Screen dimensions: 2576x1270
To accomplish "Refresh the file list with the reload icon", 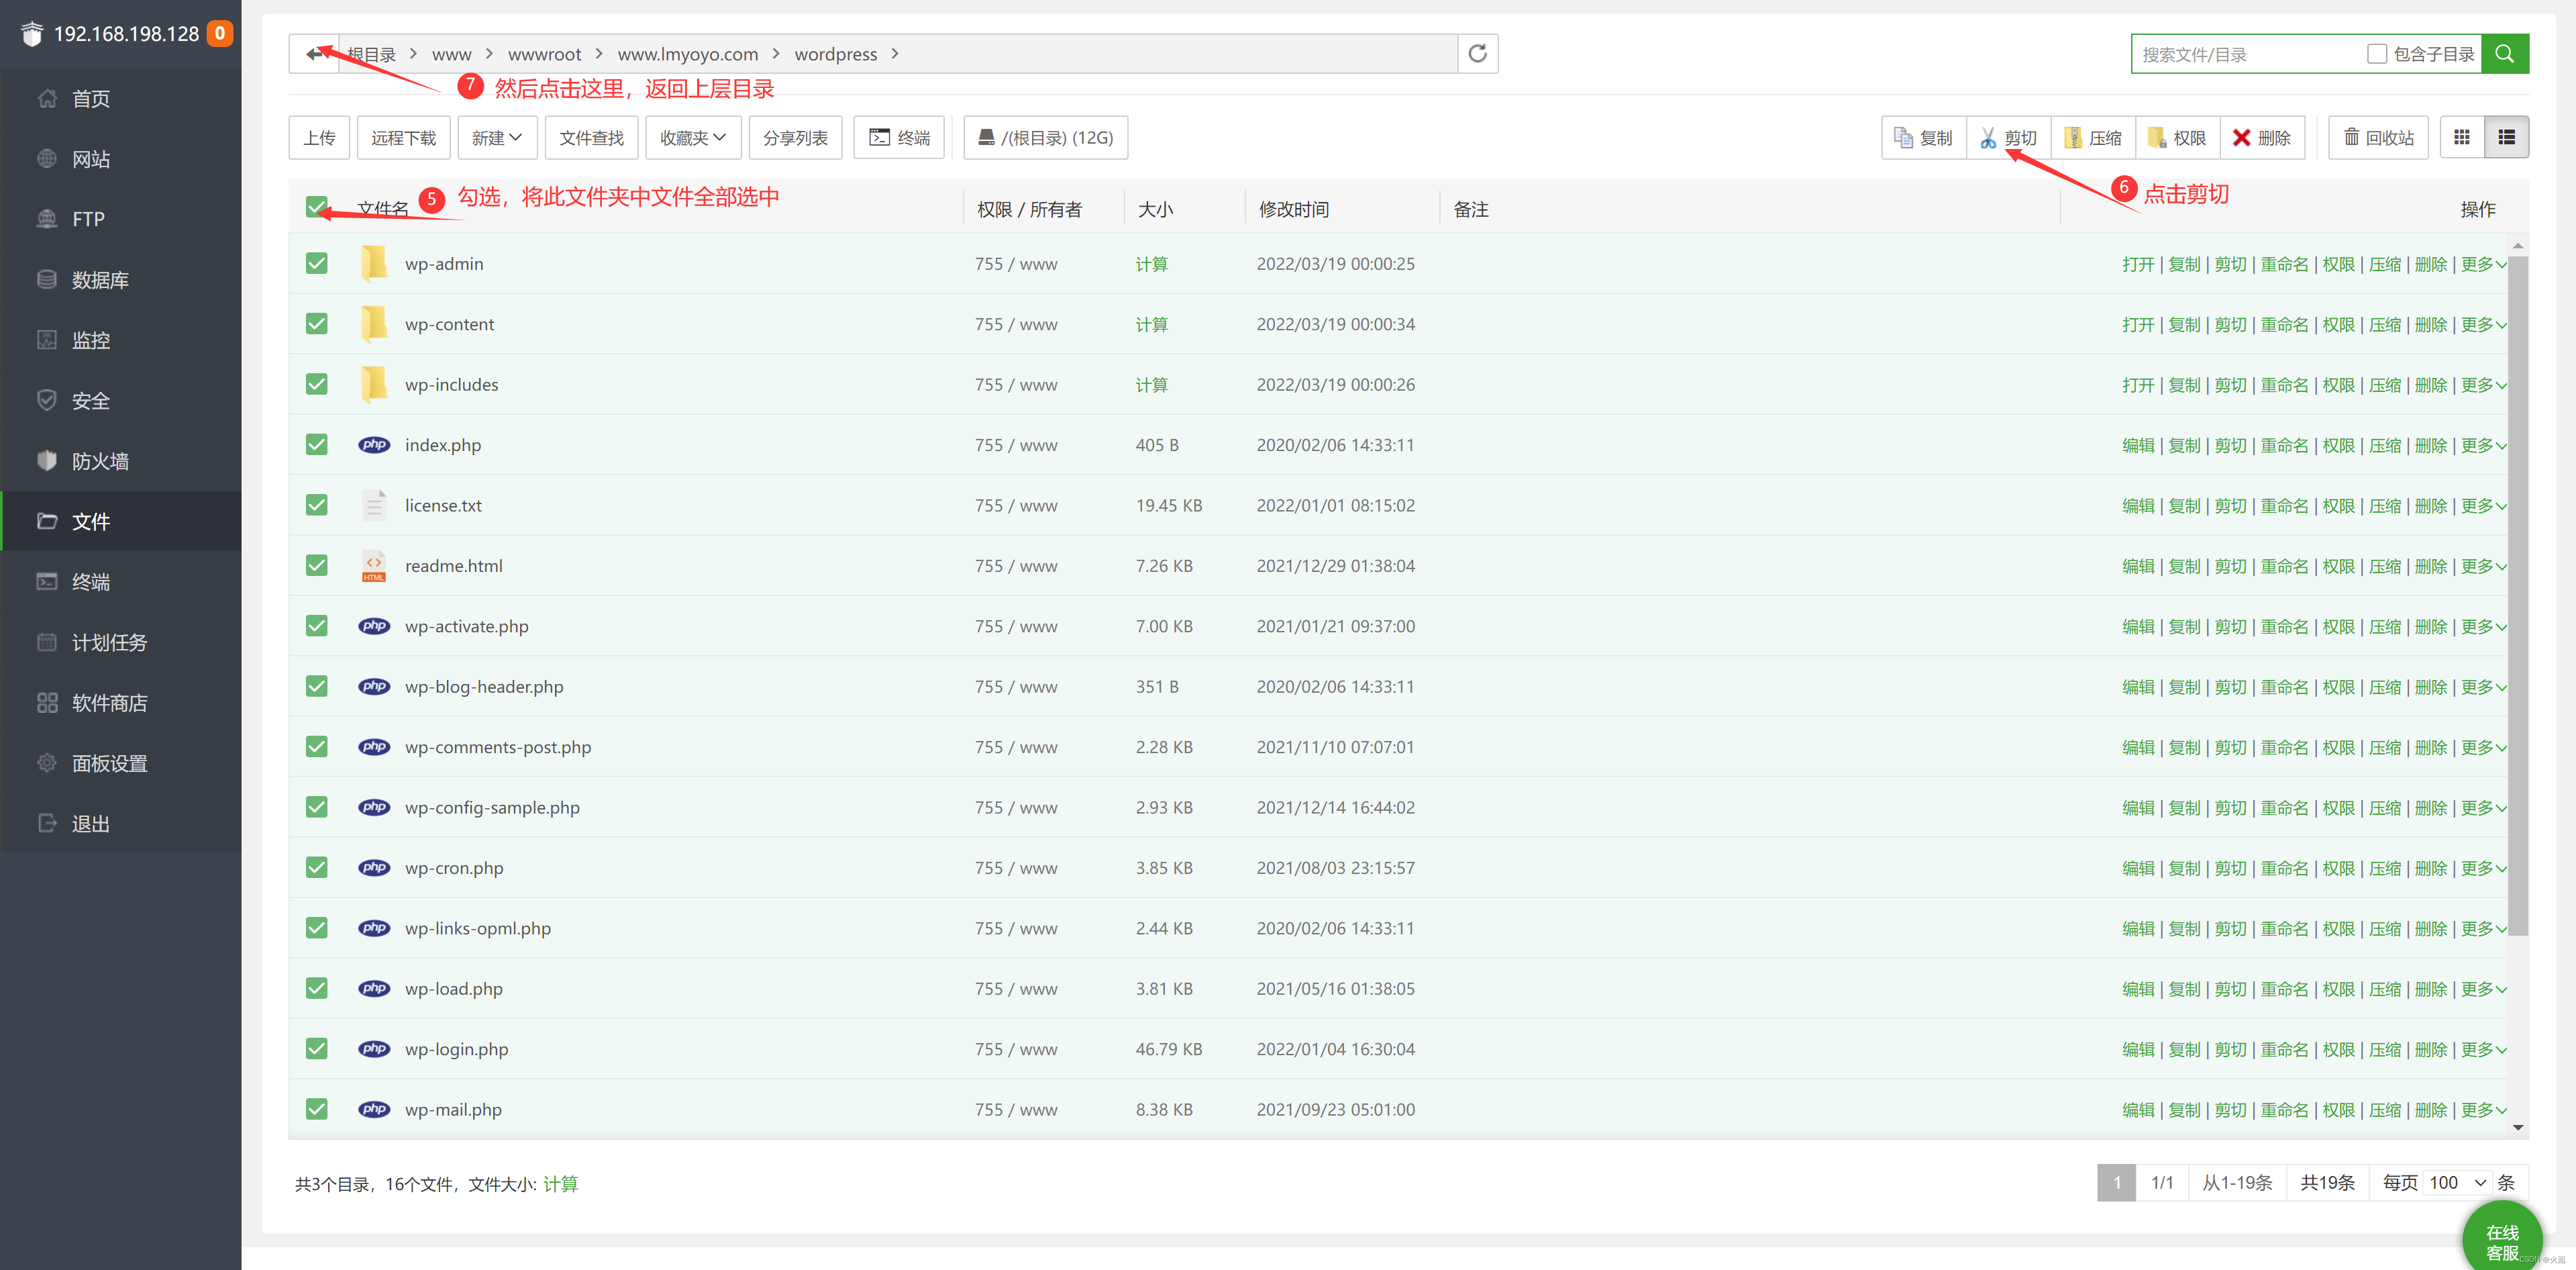I will tap(1478, 54).
